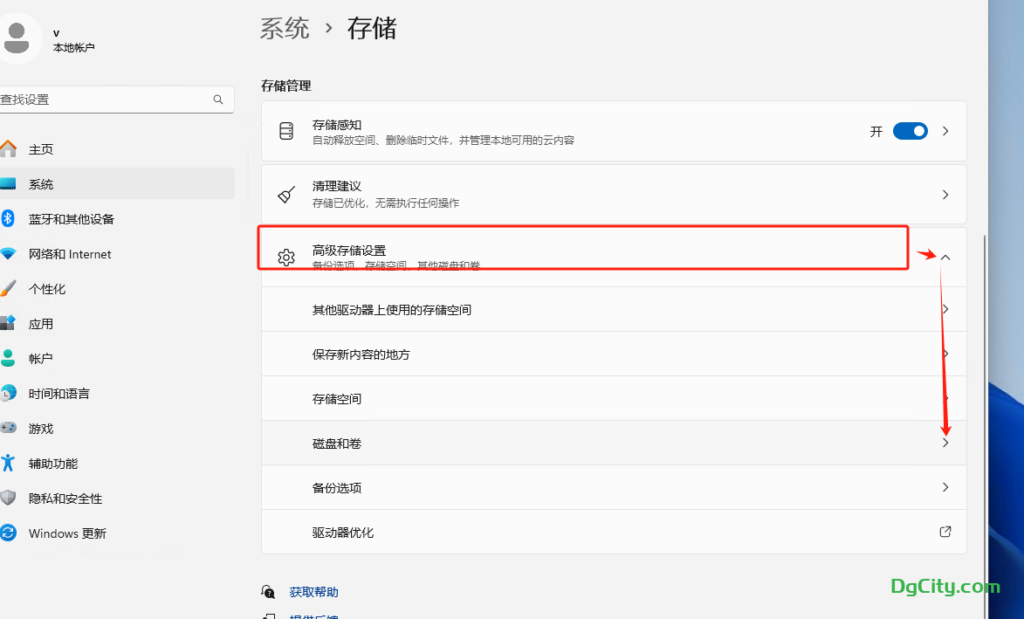The image size is (1024, 619).
Task: Click the Home (主页) icon in sidebar
Action: pyautogui.click(x=9, y=149)
